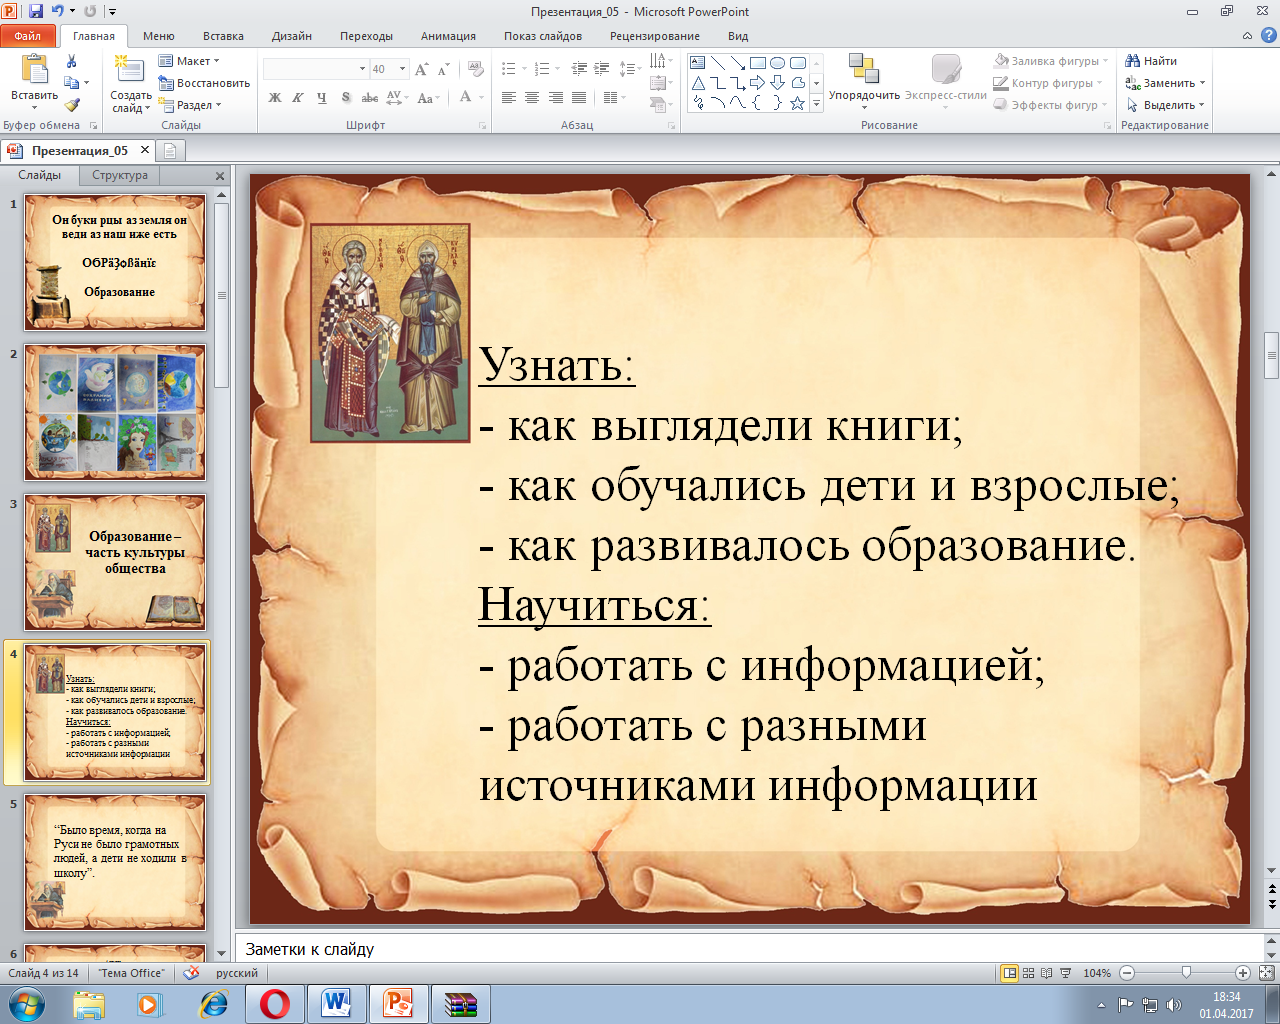Toggle align text left
Screen dimensions: 1280x1024
coord(509,98)
